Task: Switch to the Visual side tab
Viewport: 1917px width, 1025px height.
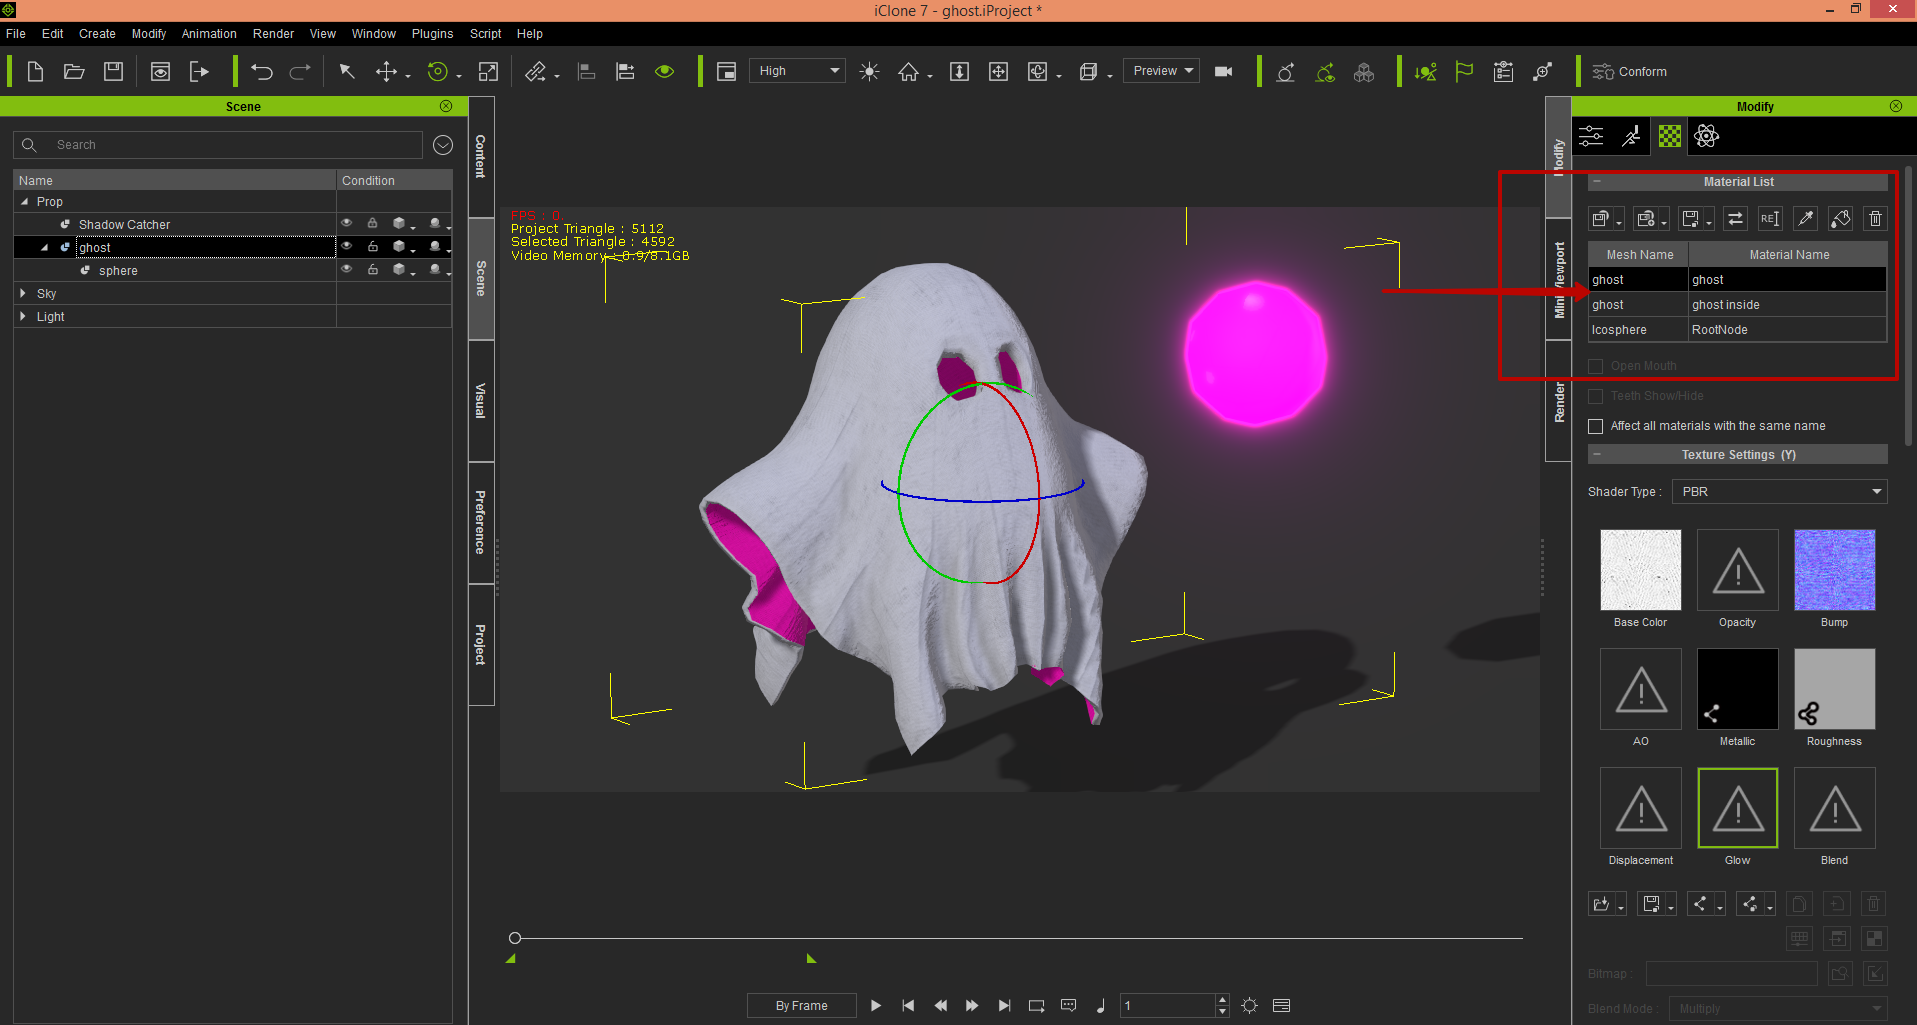Action: coord(481,401)
